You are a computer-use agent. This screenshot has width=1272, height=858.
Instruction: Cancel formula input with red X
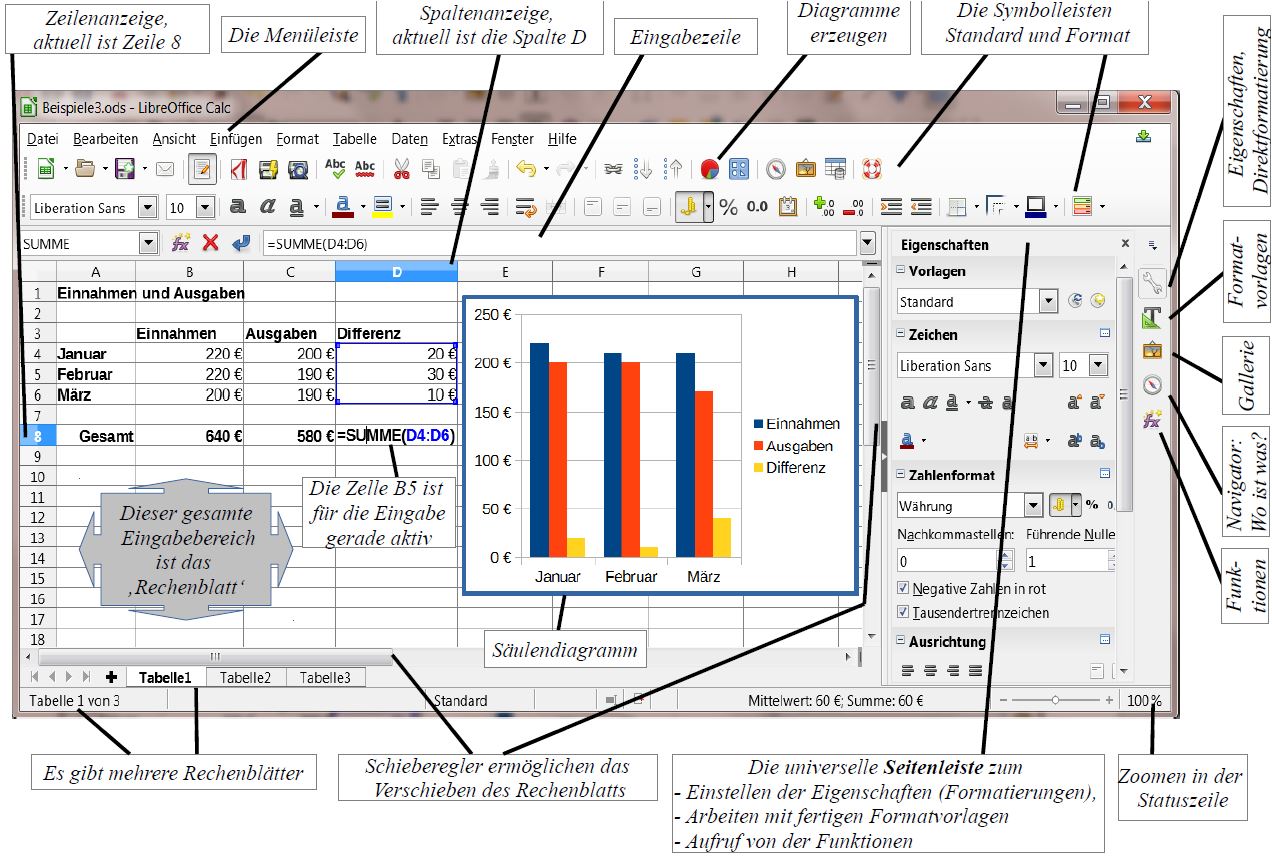[210, 243]
